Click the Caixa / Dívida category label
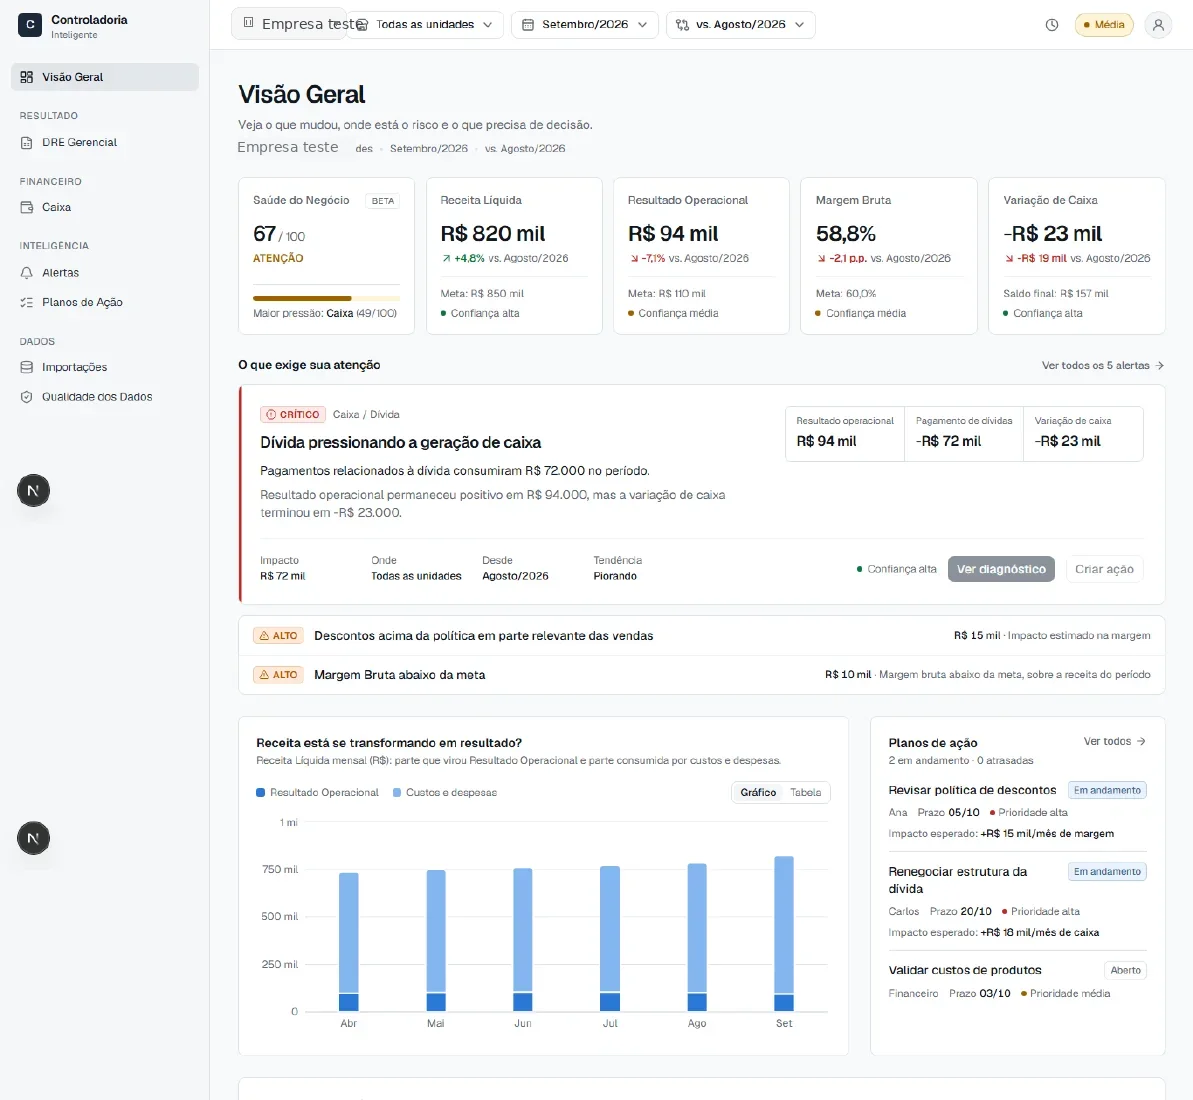Image resolution: width=1193 pixels, height=1100 pixels. click(366, 415)
